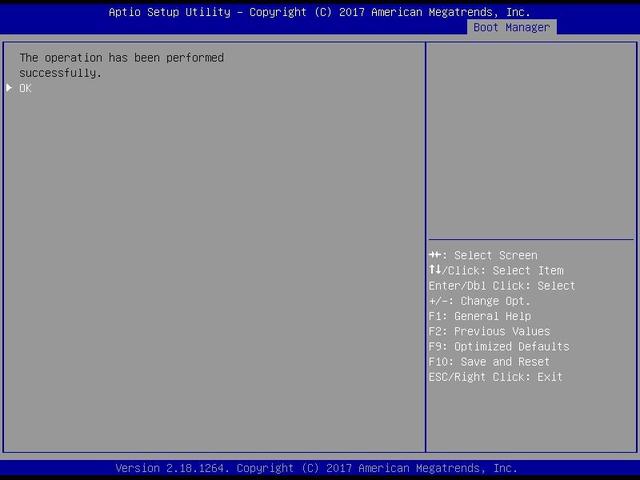Click the operation performed successfully message
This screenshot has height=480, width=640.
coord(121,65)
